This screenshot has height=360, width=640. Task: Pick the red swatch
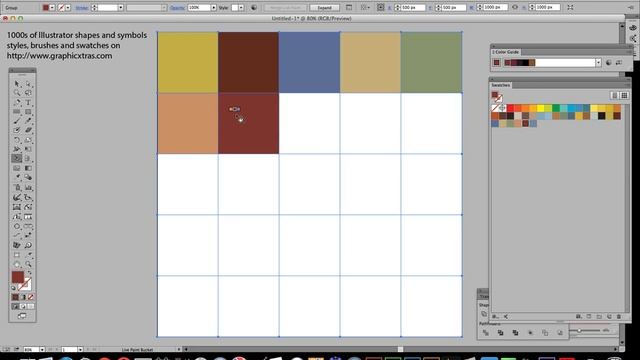pyautogui.click(x=510, y=108)
